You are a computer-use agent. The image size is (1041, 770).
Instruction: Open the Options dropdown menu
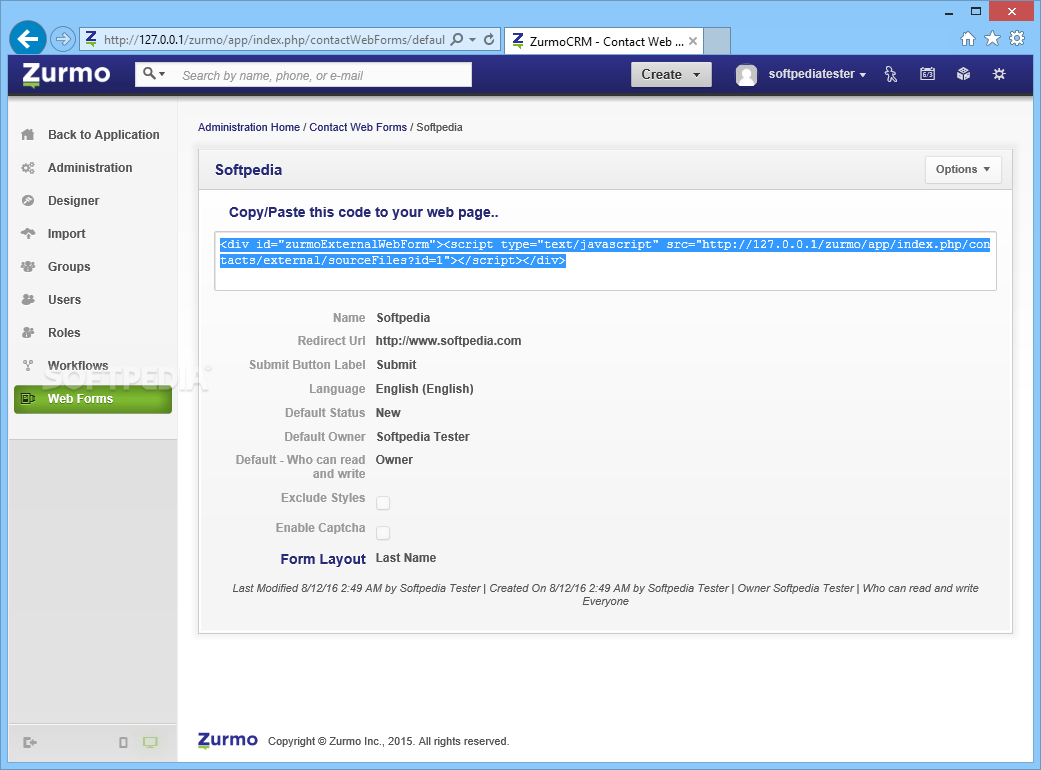point(963,169)
